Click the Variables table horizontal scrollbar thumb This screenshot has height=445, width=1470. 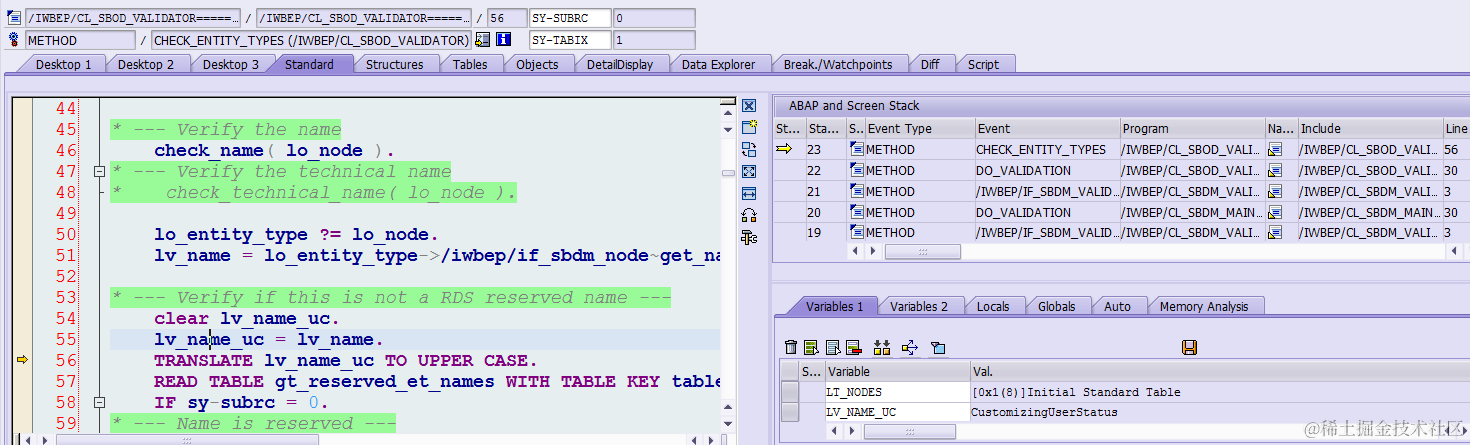click(910, 432)
